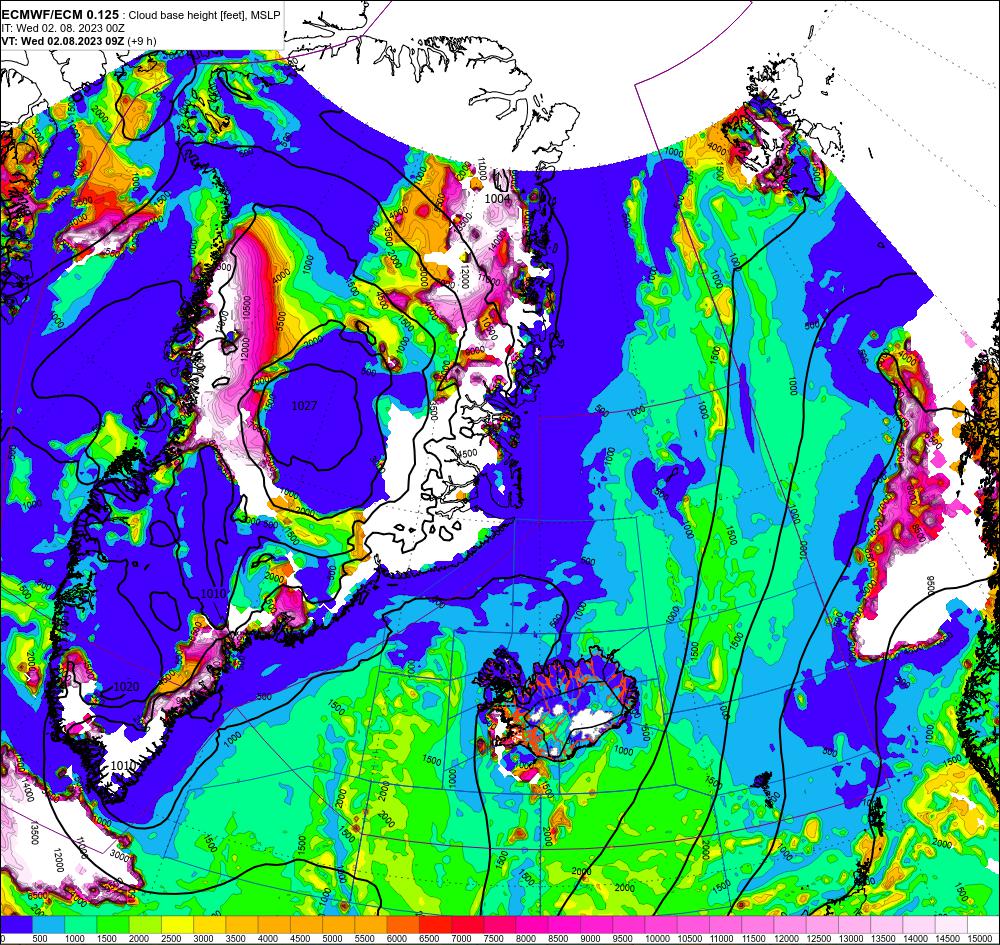Pick the red 6500–7000 legend swatch

[436, 924]
